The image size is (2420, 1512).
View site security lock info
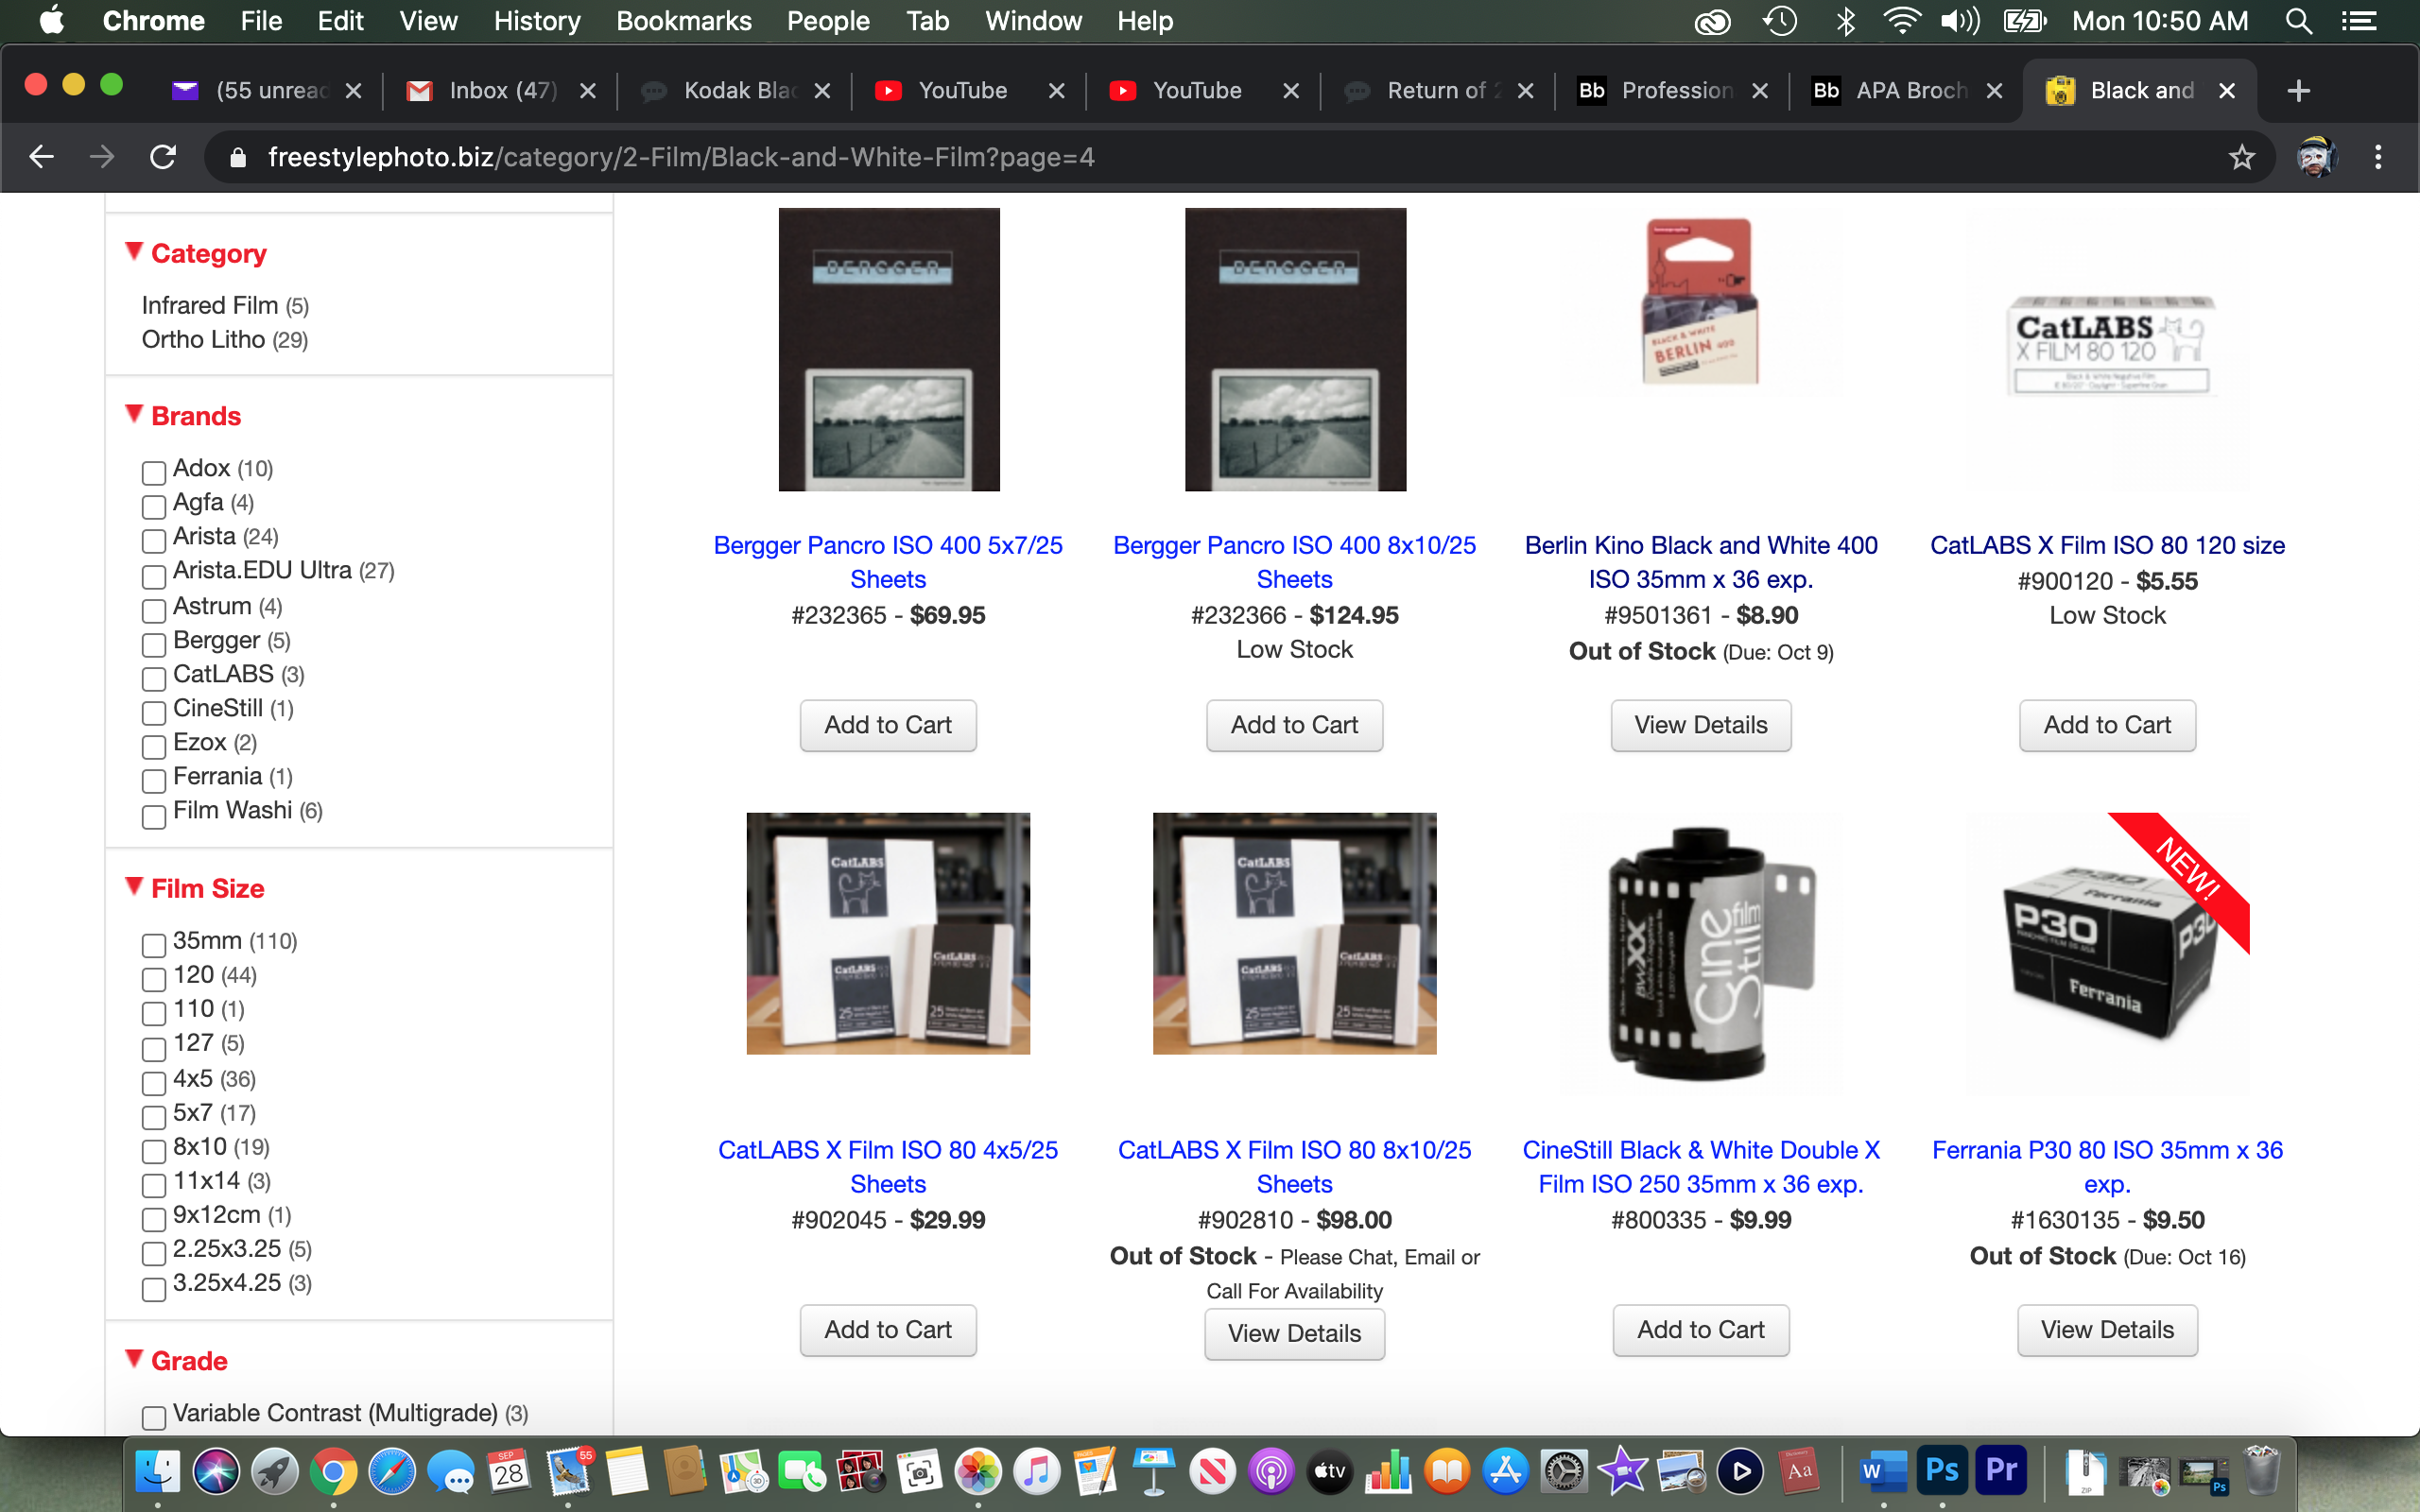point(237,157)
